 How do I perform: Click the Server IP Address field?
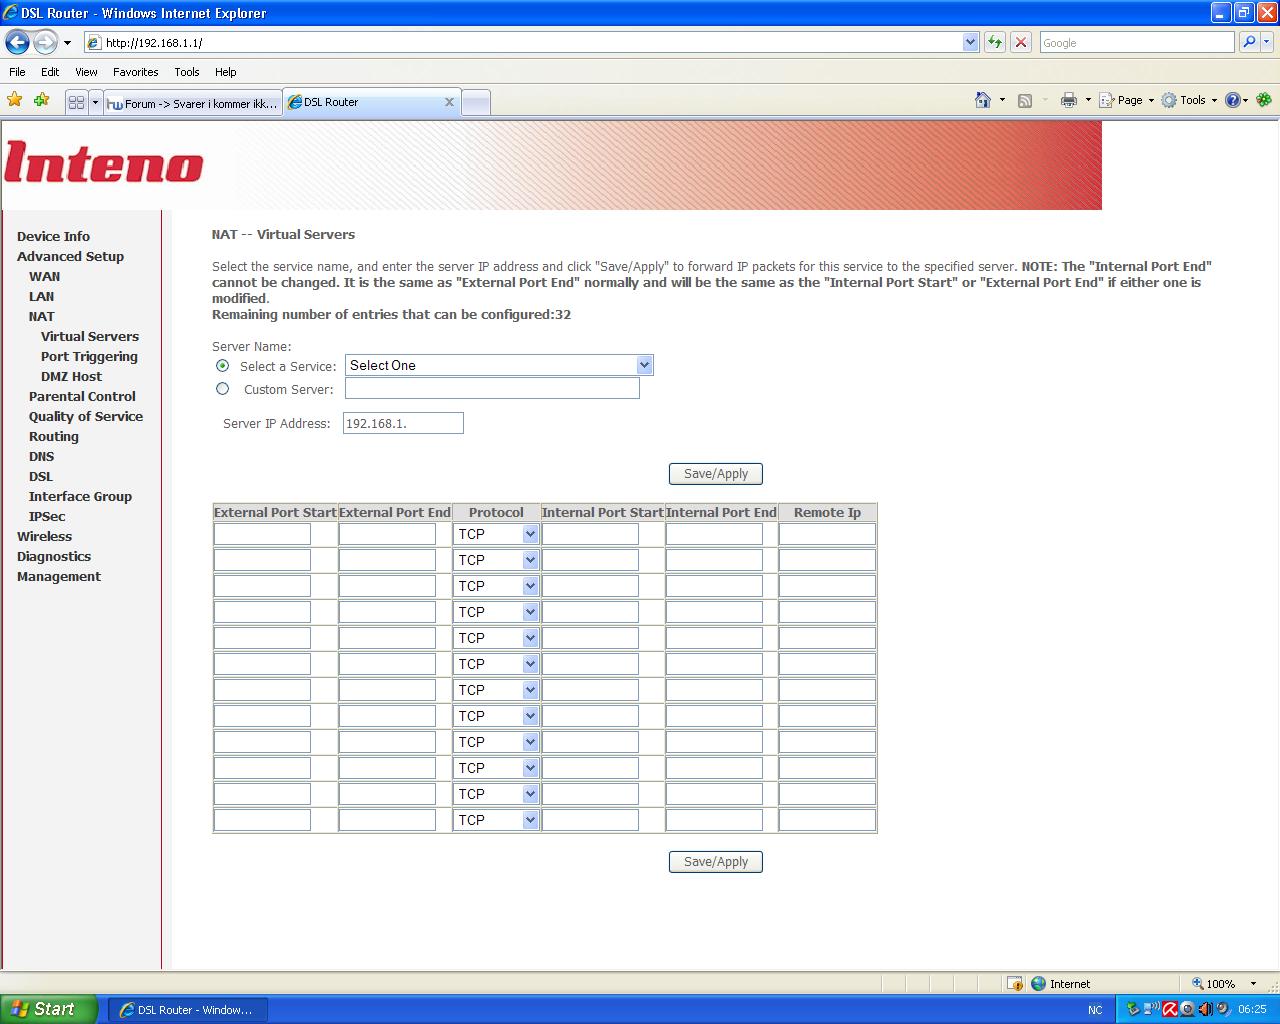pos(403,423)
